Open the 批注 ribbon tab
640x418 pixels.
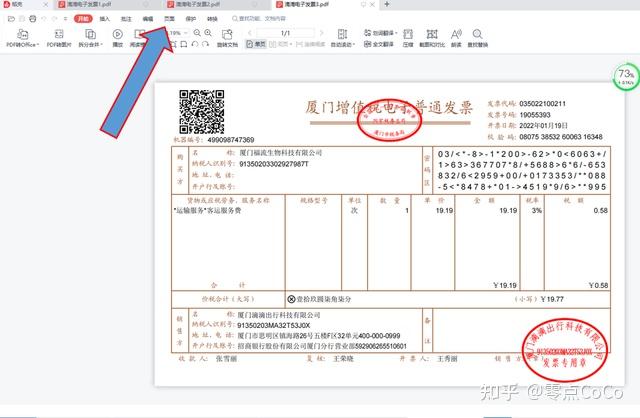pyautogui.click(x=126, y=19)
